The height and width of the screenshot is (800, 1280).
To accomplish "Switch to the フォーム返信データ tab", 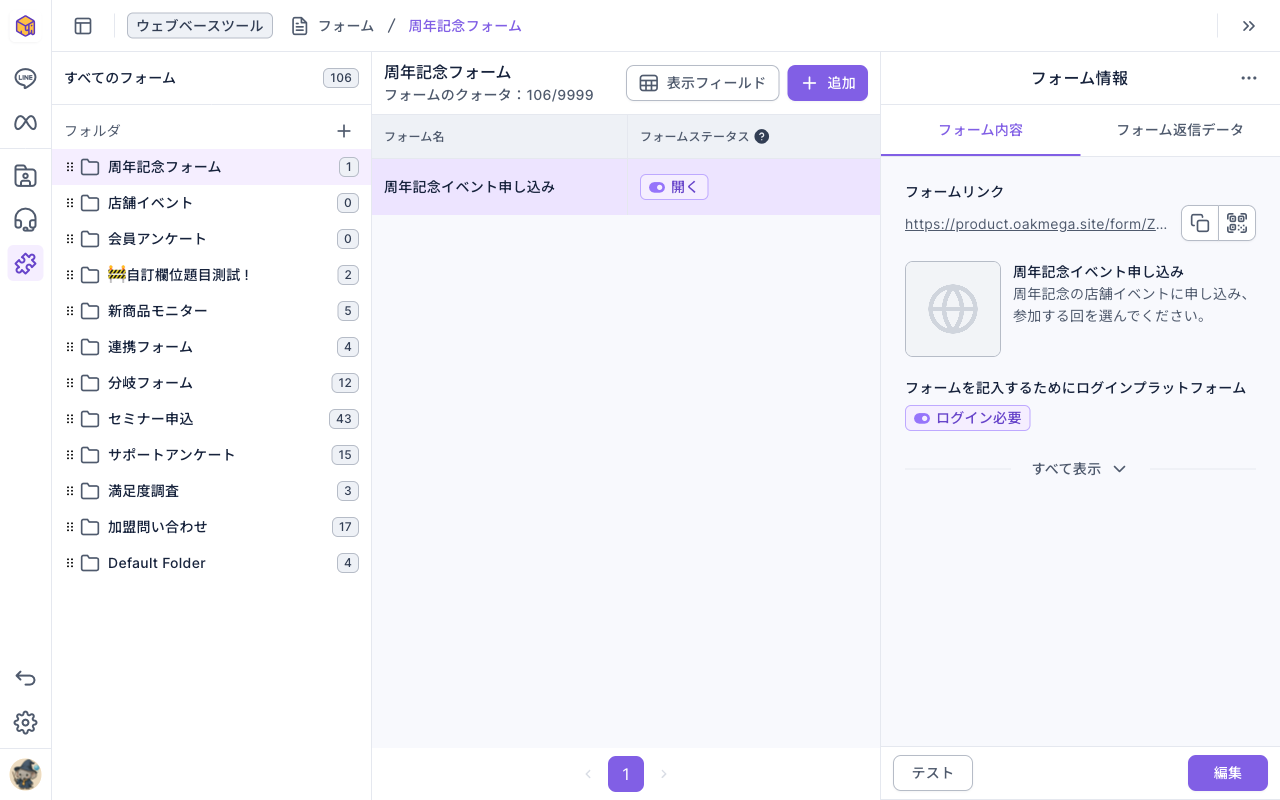I will [x=1180, y=130].
